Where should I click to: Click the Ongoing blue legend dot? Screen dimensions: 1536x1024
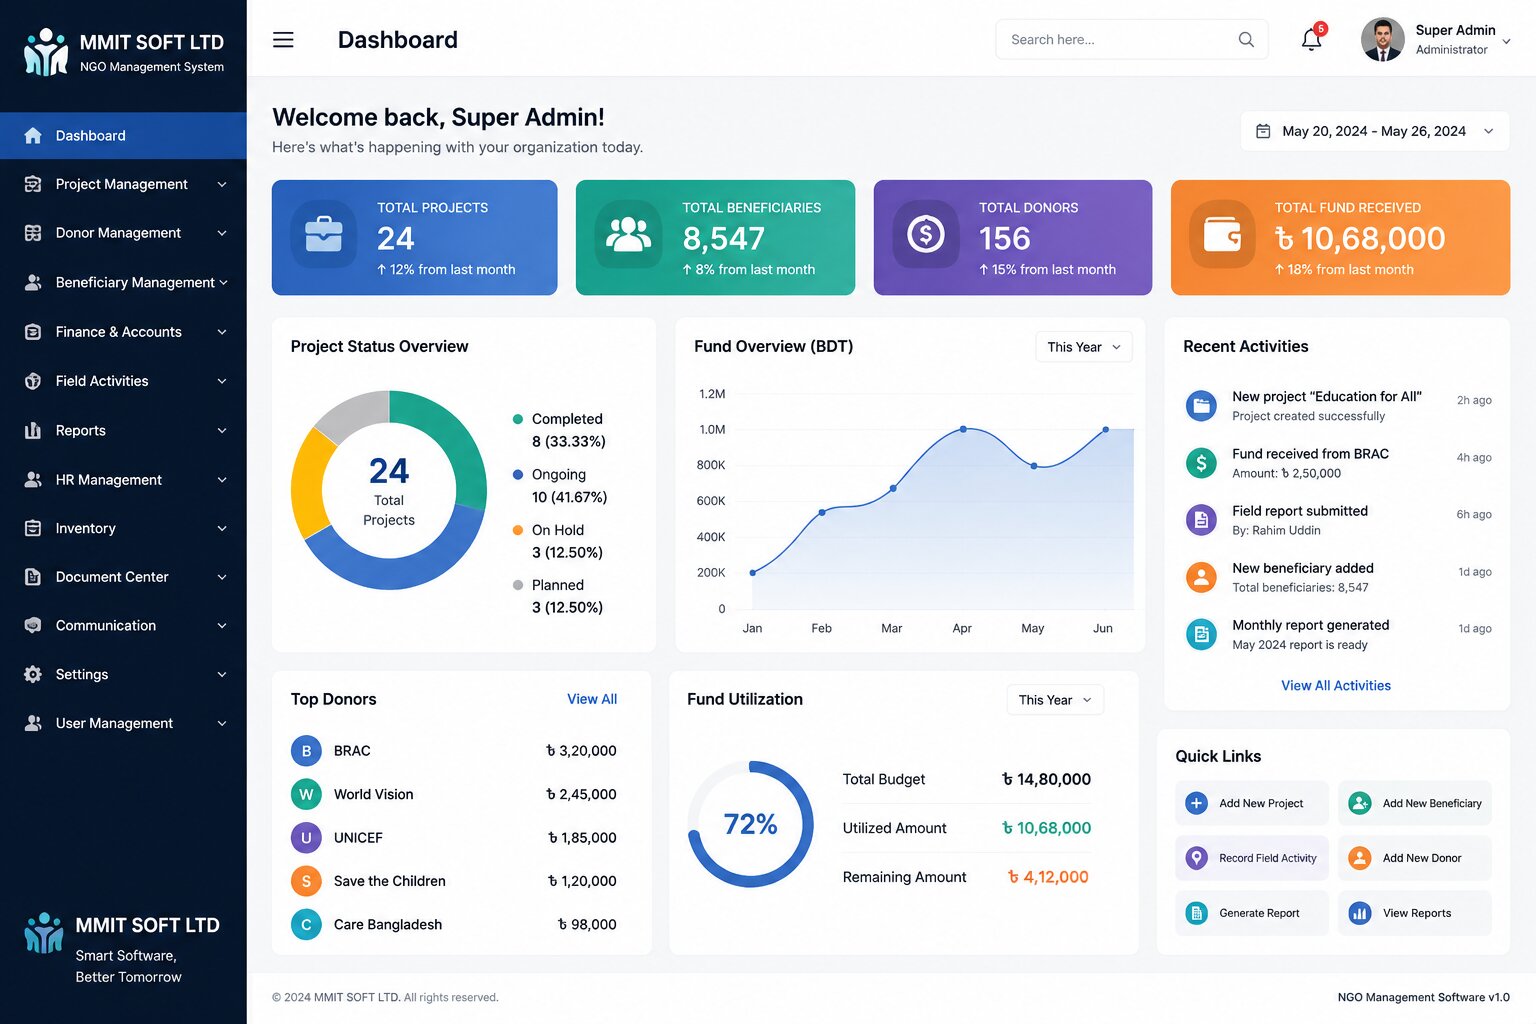(x=518, y=475)
